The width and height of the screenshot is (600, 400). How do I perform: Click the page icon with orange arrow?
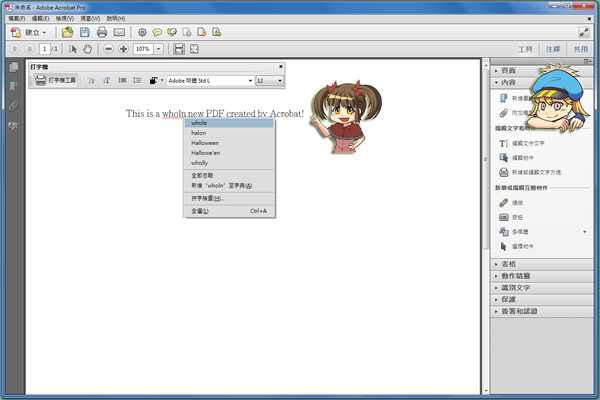(202, 33)
